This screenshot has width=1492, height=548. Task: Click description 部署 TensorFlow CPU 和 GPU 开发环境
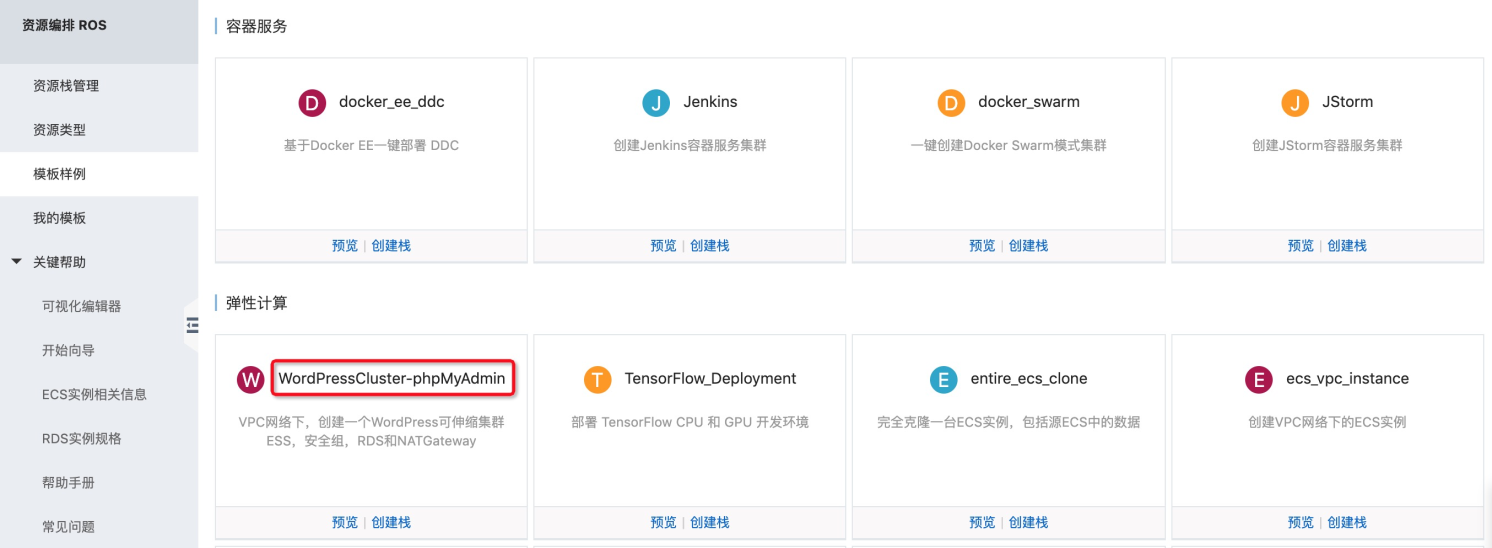[x=690, y=422]
